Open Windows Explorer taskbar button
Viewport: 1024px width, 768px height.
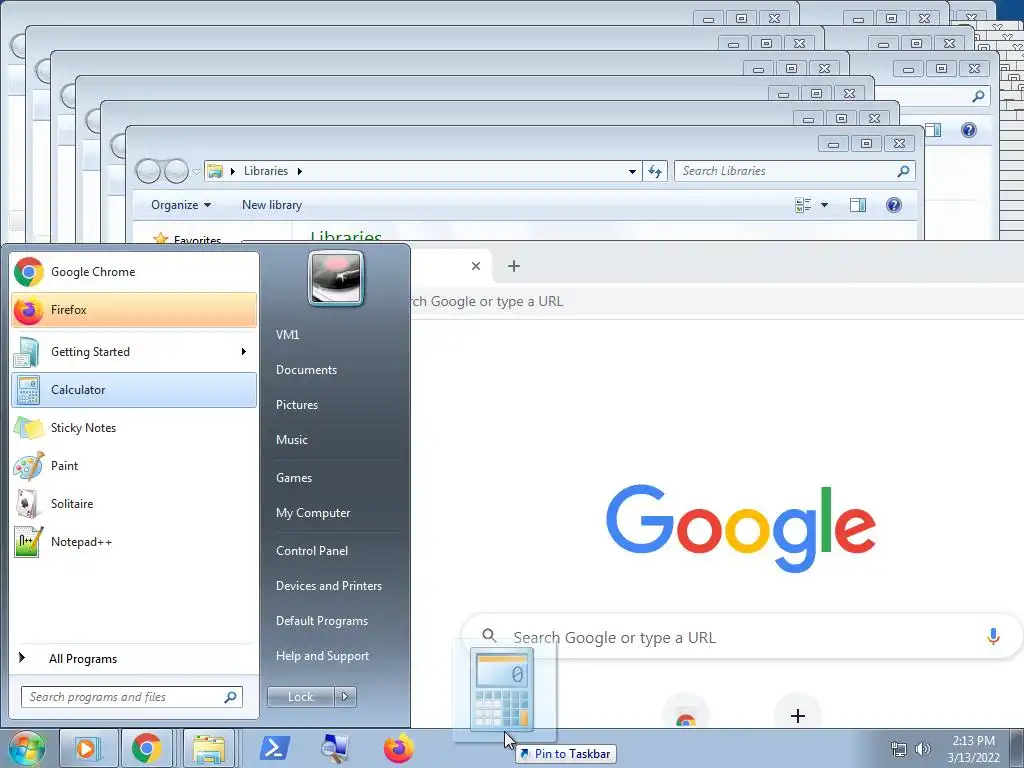point(209,748)
